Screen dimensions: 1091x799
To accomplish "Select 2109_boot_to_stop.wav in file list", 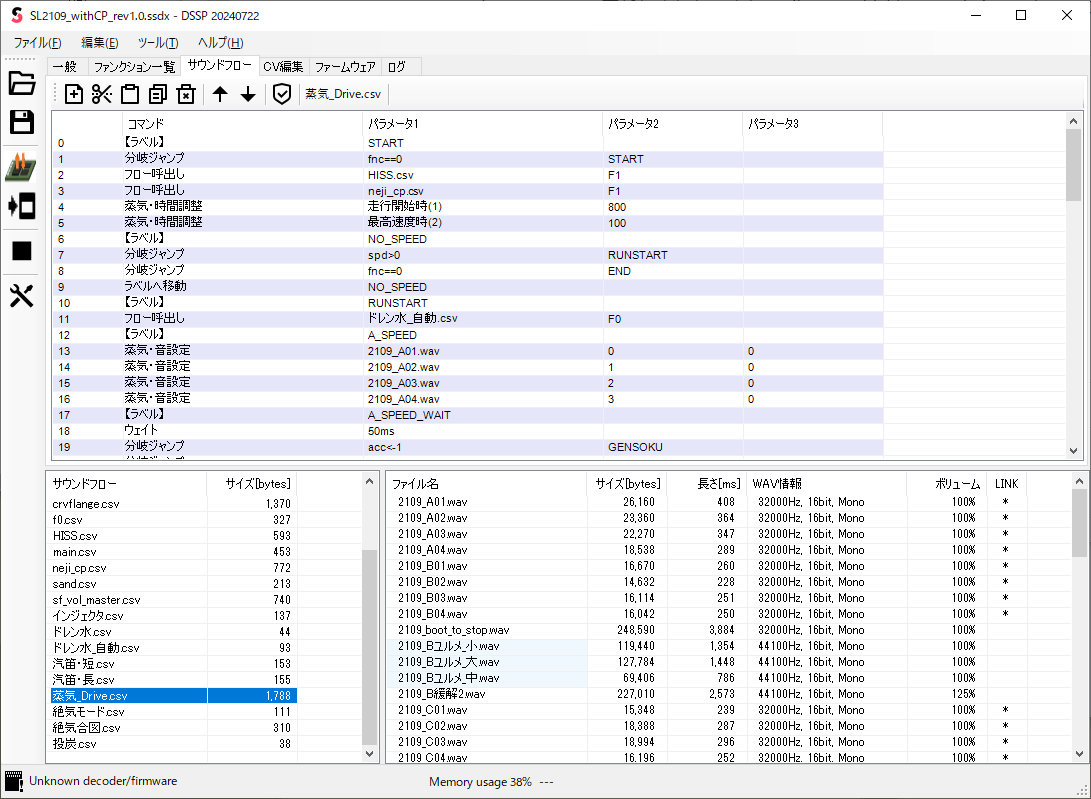I will (x=453, y=630).
